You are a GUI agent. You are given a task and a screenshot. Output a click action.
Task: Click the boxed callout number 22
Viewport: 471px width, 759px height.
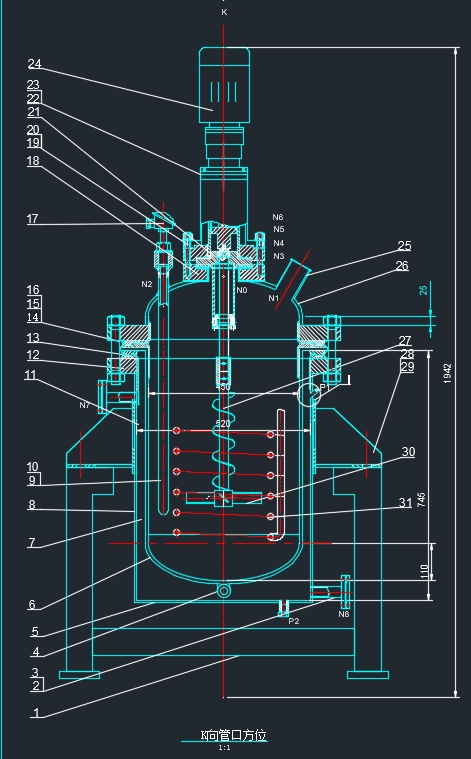[x=33, y=99]
